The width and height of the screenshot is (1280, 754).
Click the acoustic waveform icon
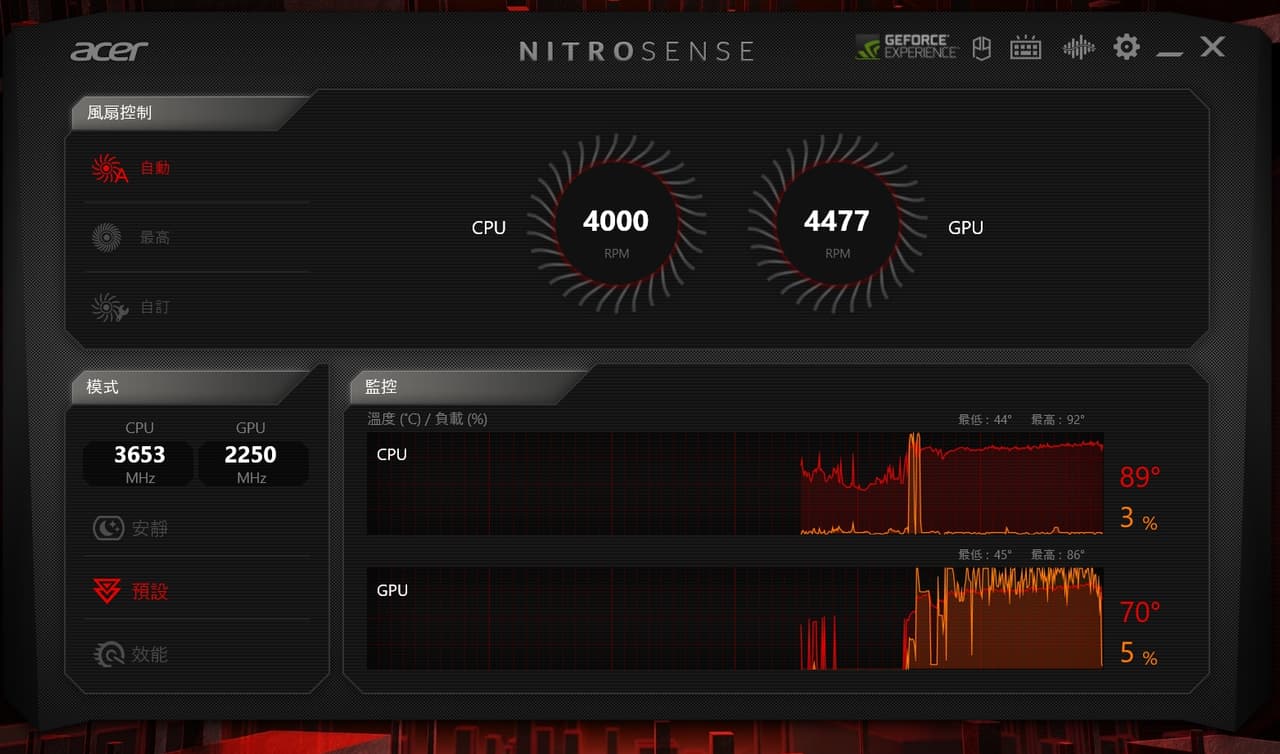[x=1078, y=46]
